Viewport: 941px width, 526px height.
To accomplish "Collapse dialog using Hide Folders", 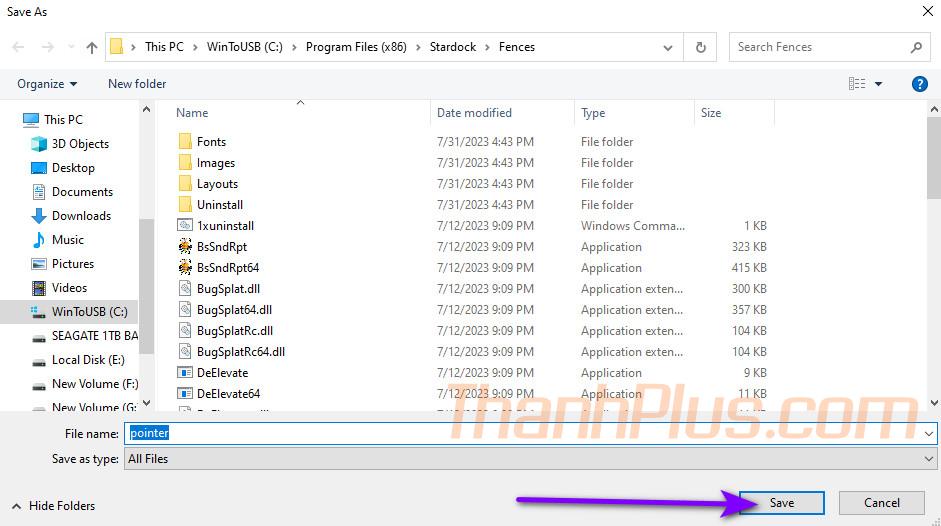I will click(x=53, y=506).
